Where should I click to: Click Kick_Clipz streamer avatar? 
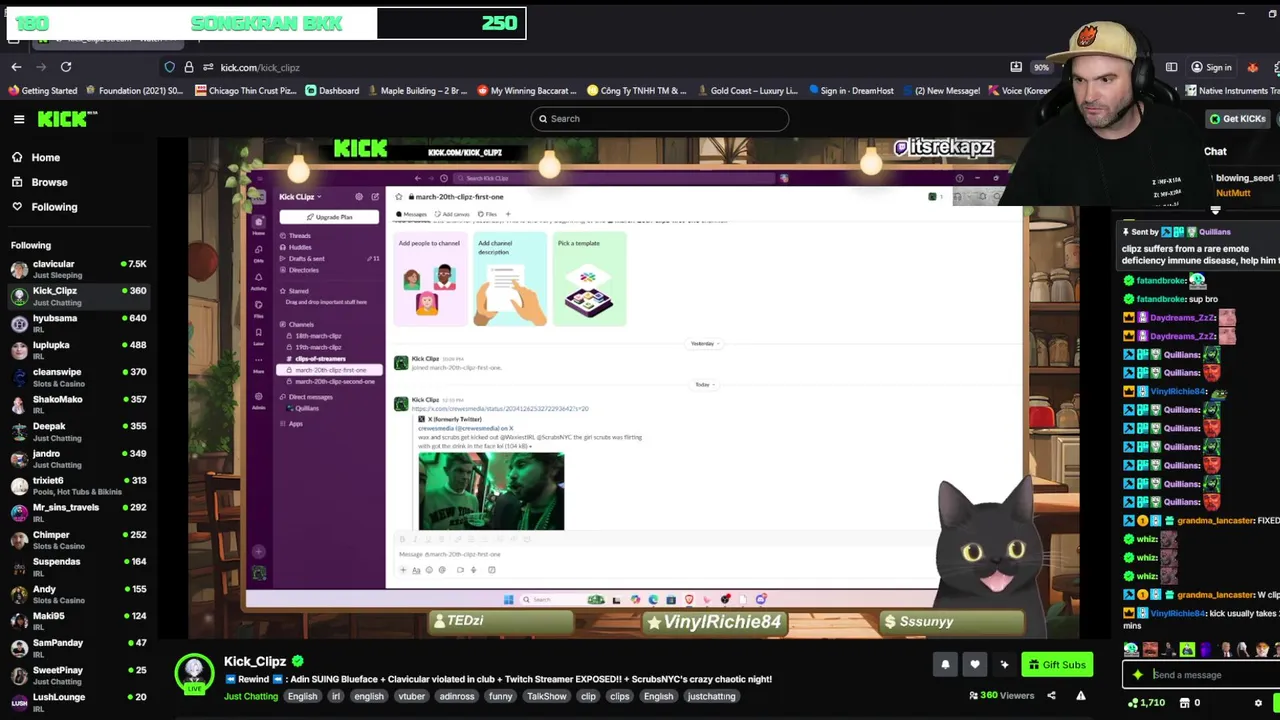[194, 673]
